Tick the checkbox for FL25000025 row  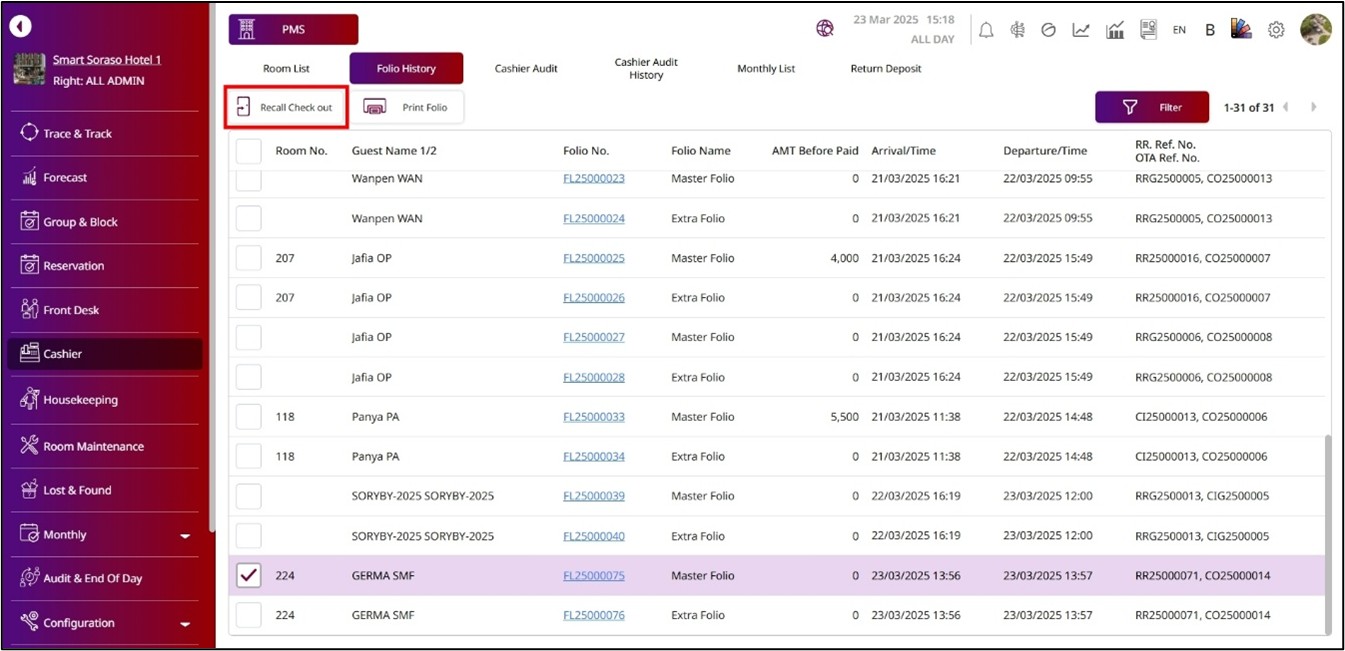248,258
